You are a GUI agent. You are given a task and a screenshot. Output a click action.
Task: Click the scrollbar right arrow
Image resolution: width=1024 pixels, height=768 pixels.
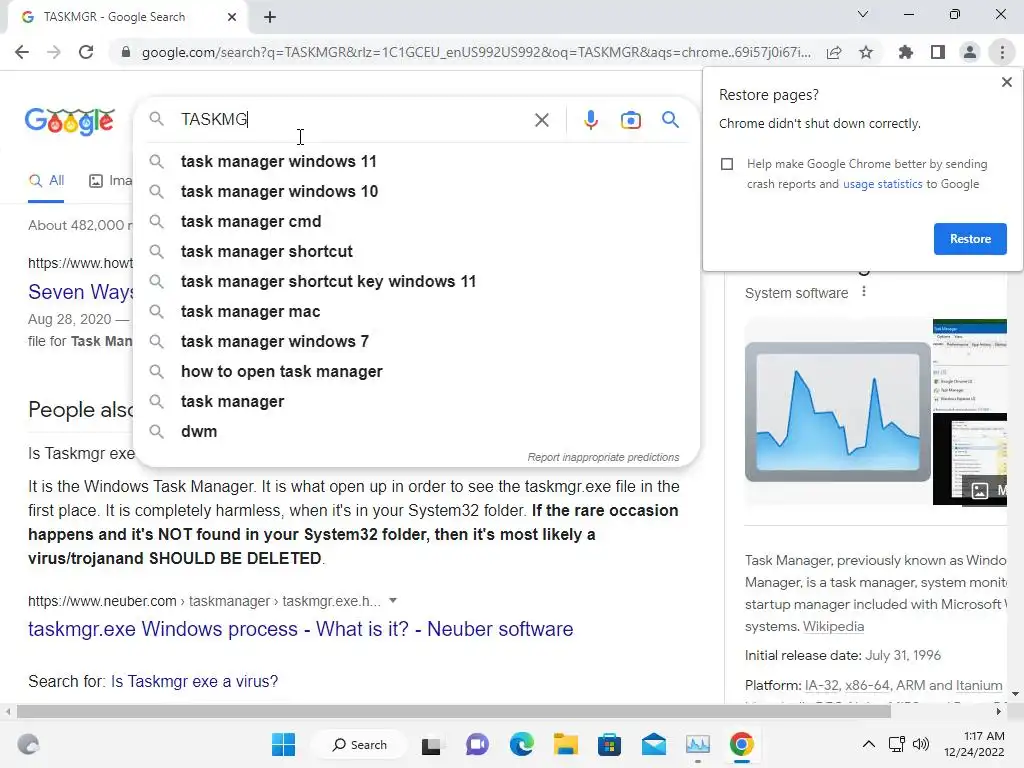pos(998,711)
